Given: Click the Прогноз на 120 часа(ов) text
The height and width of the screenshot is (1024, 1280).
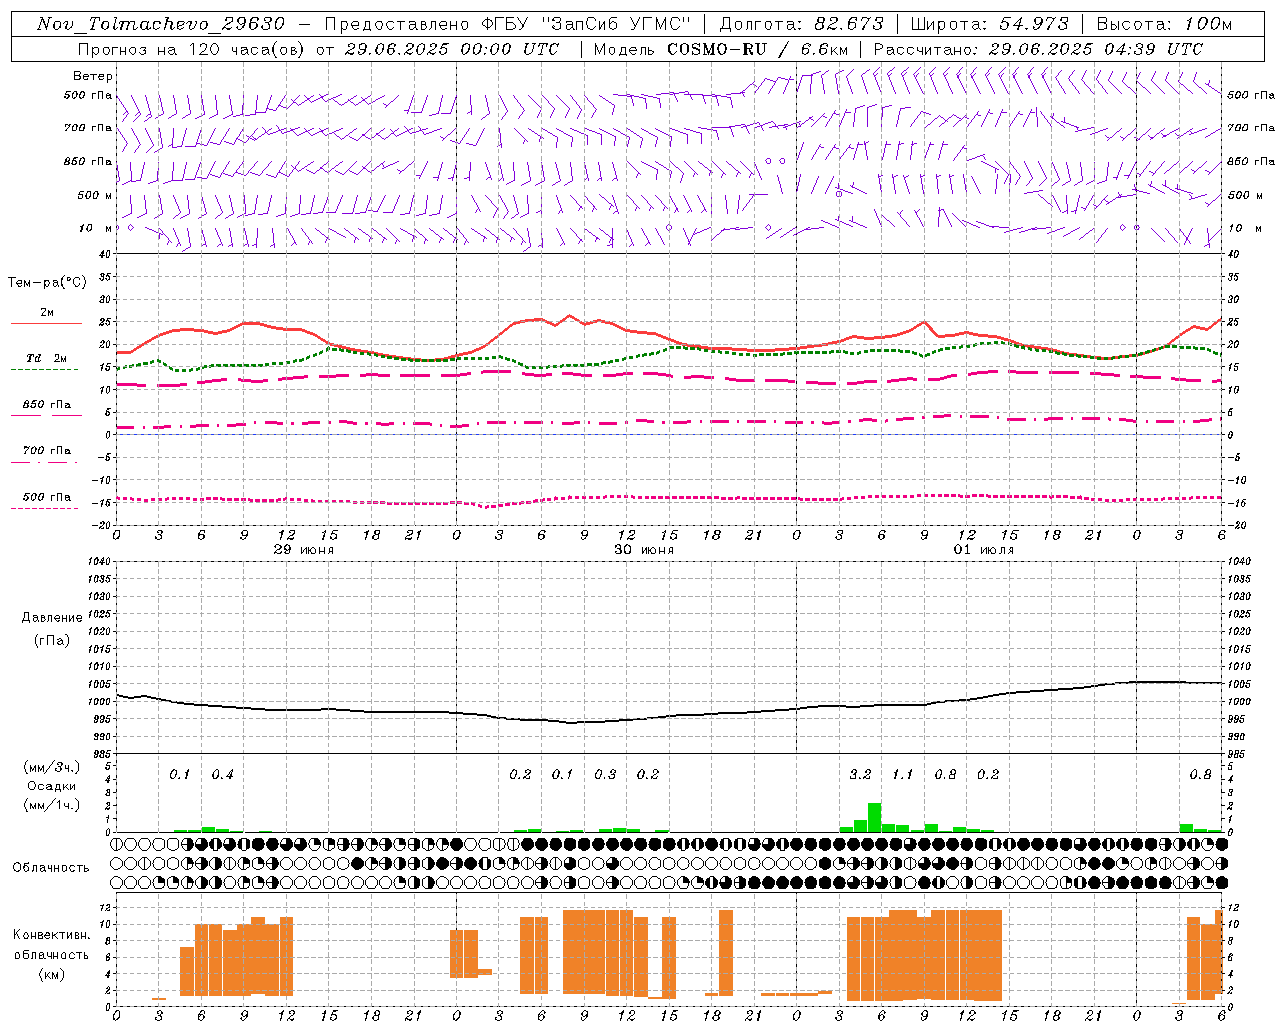Looking at the screenshot, I should pyautogui.click(x=194, y=49).
